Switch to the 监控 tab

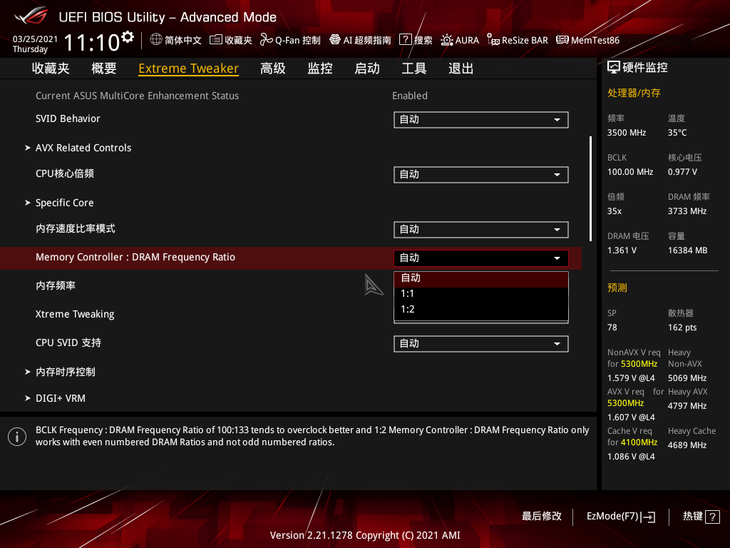tap(320, 69)
